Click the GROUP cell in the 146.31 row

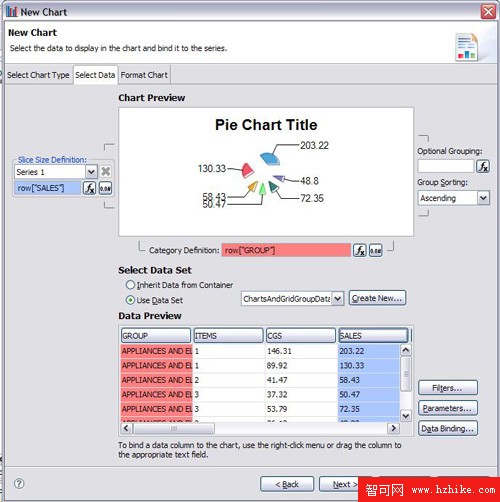pyautogui.click(x=157, y=351)
